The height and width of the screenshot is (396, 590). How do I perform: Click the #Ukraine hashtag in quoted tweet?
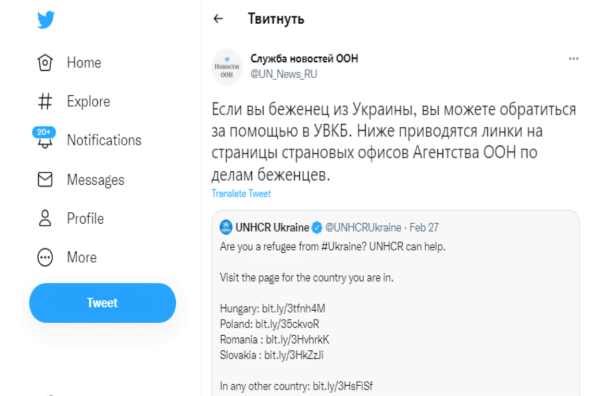coord(344,247)
